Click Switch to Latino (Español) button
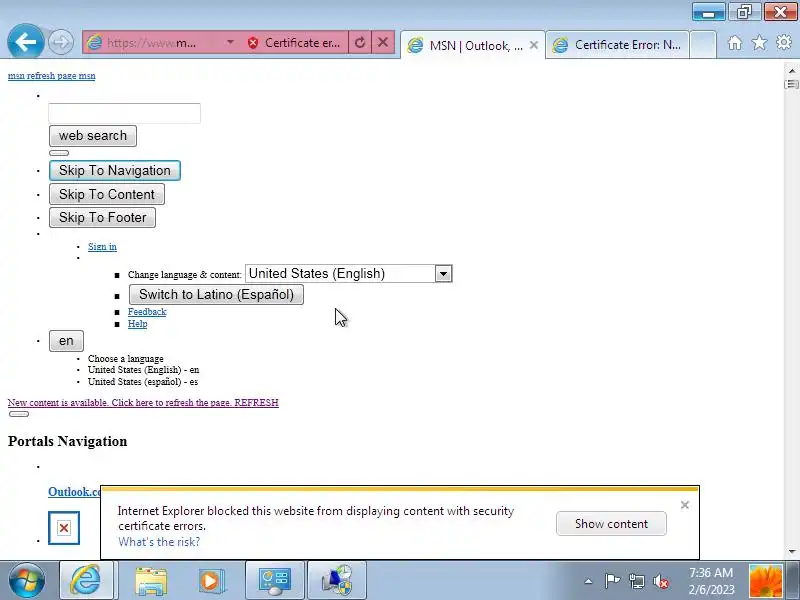Screen dimensions: 800x600 coord(216,294)
